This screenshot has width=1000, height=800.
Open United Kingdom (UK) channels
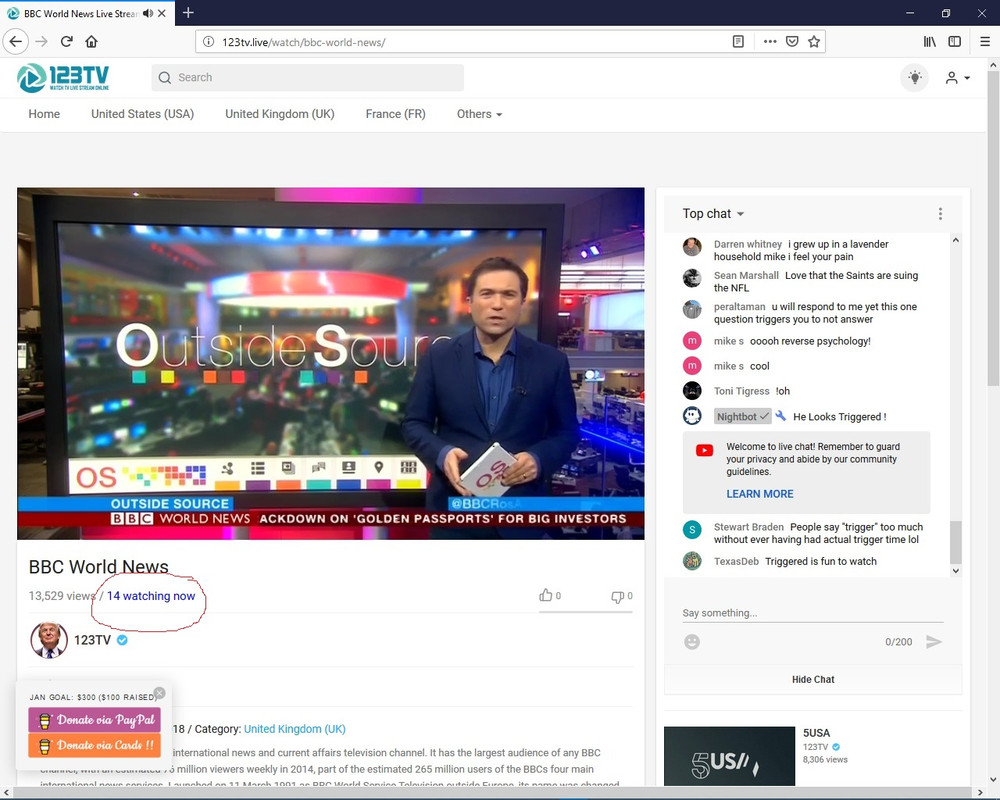pos(279,114)
